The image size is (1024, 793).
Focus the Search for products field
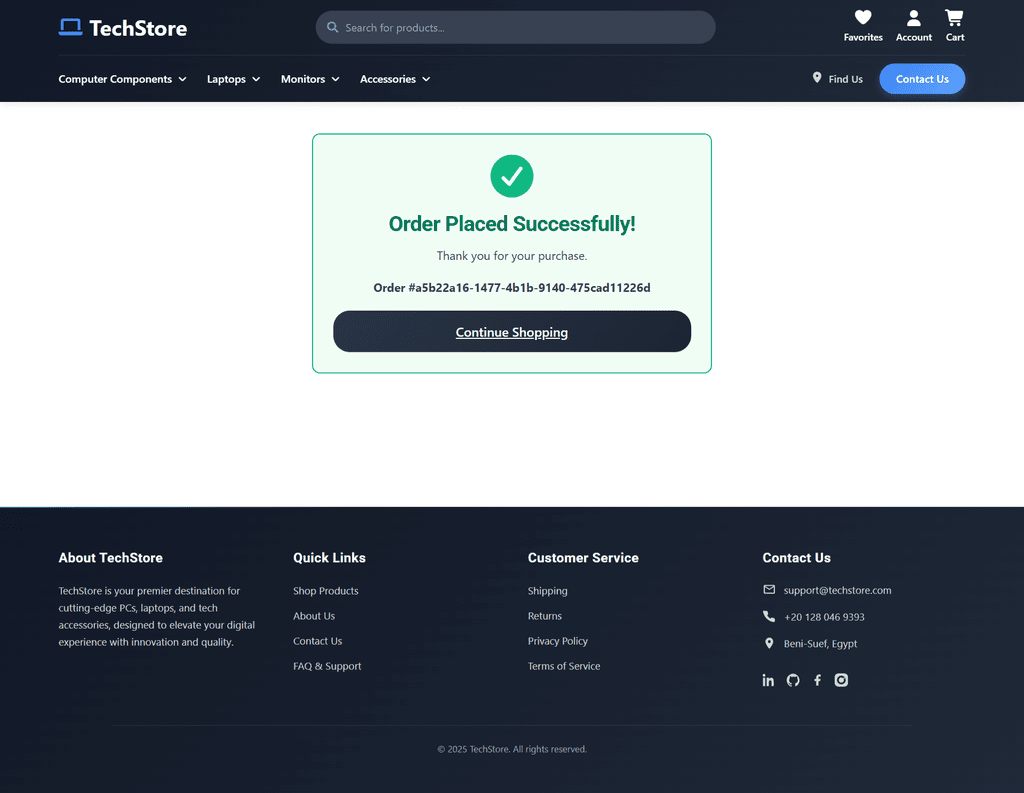(x=515, y=27)
